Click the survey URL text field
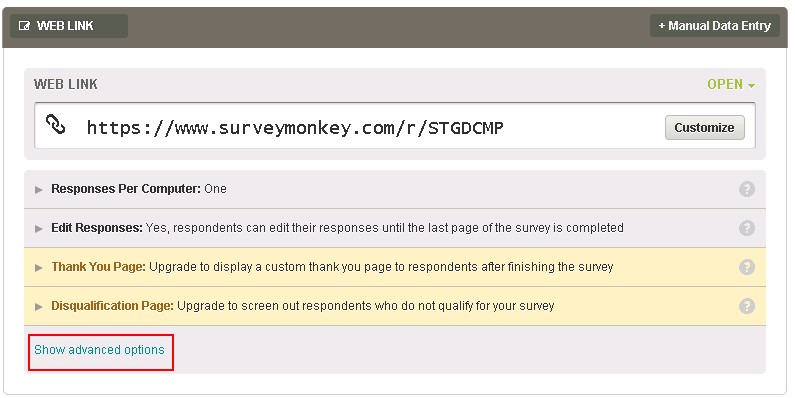Viewport: 795px width, 398px height. coord(394,126)
